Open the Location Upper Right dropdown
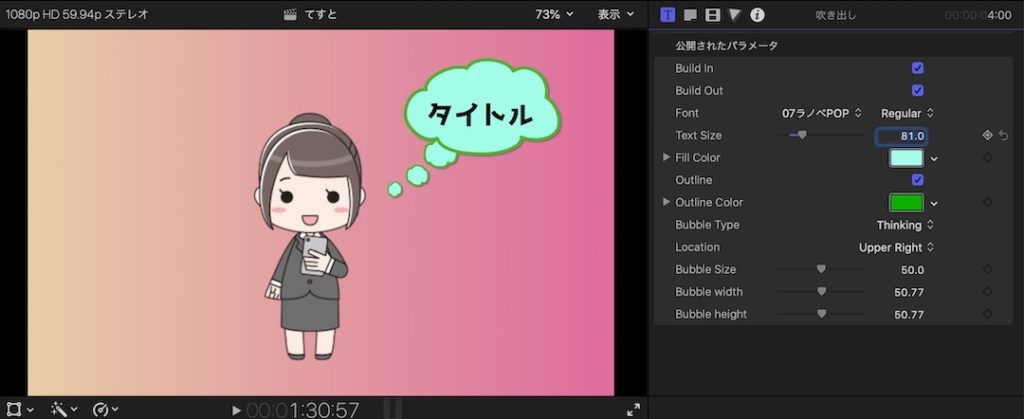This screenshot has height=419, width=1024. click(x=896, y=247)
